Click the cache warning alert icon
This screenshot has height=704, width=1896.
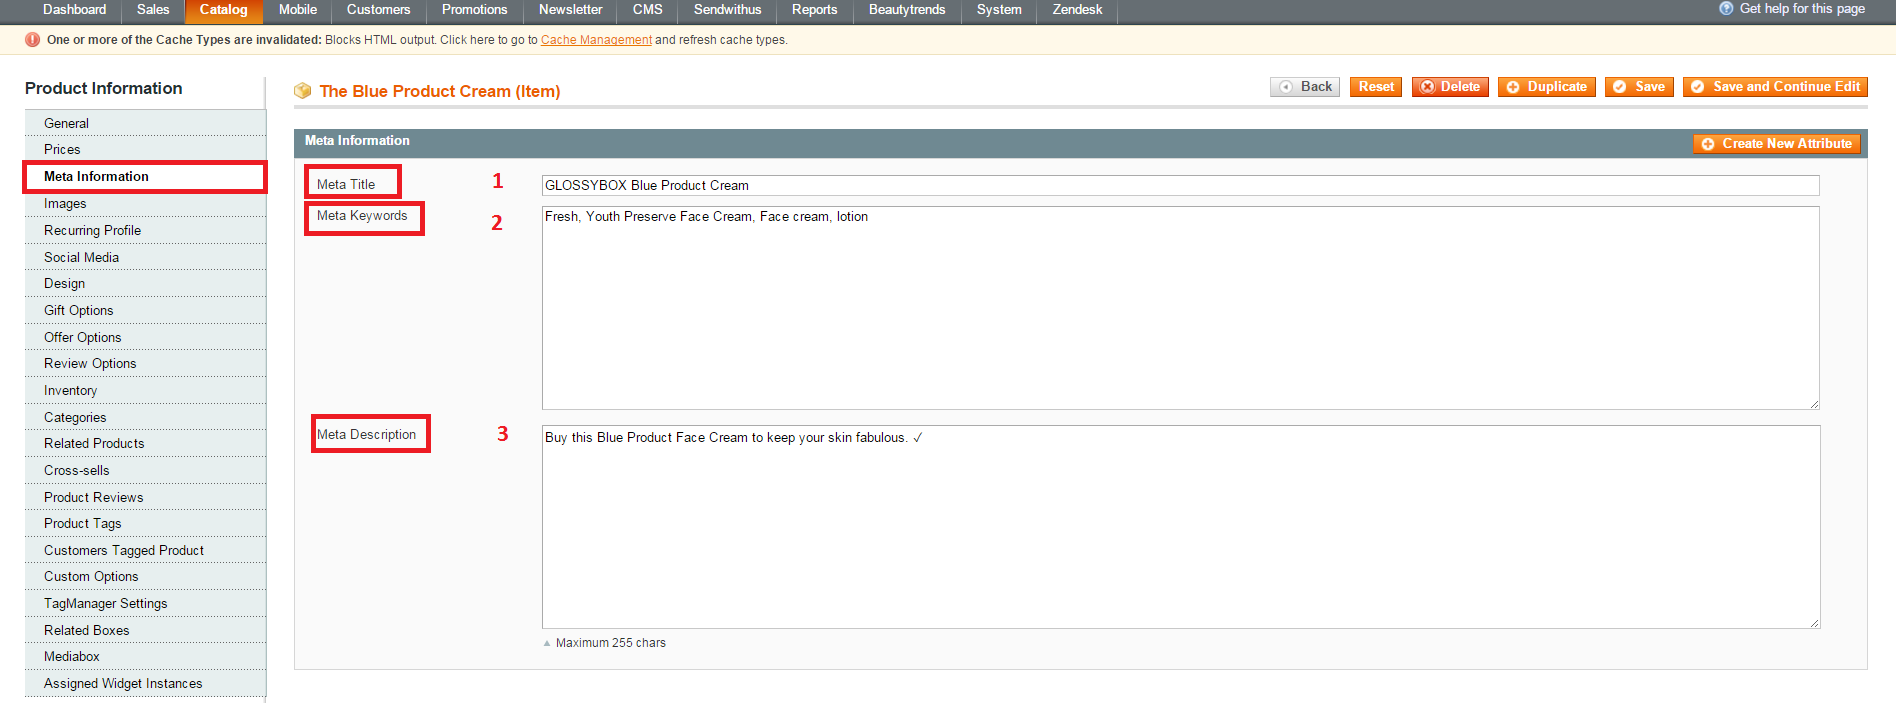(x=32, y=40)
